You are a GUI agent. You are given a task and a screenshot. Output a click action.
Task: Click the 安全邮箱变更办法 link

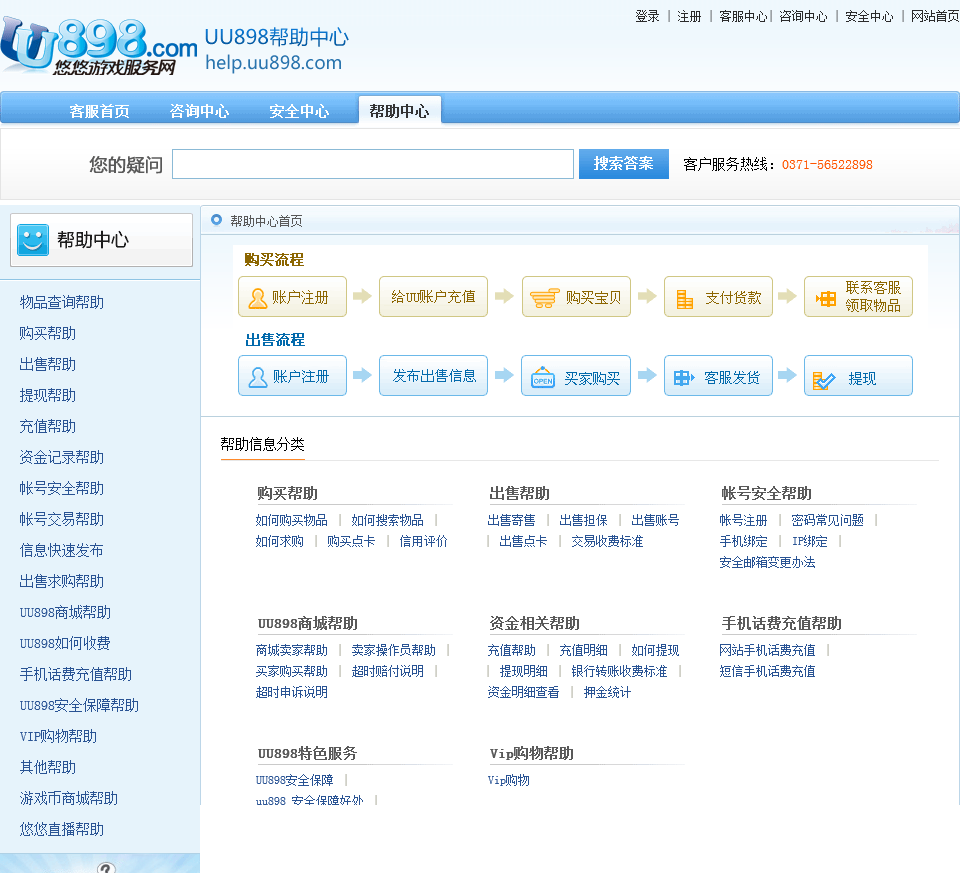click(767, 562)
